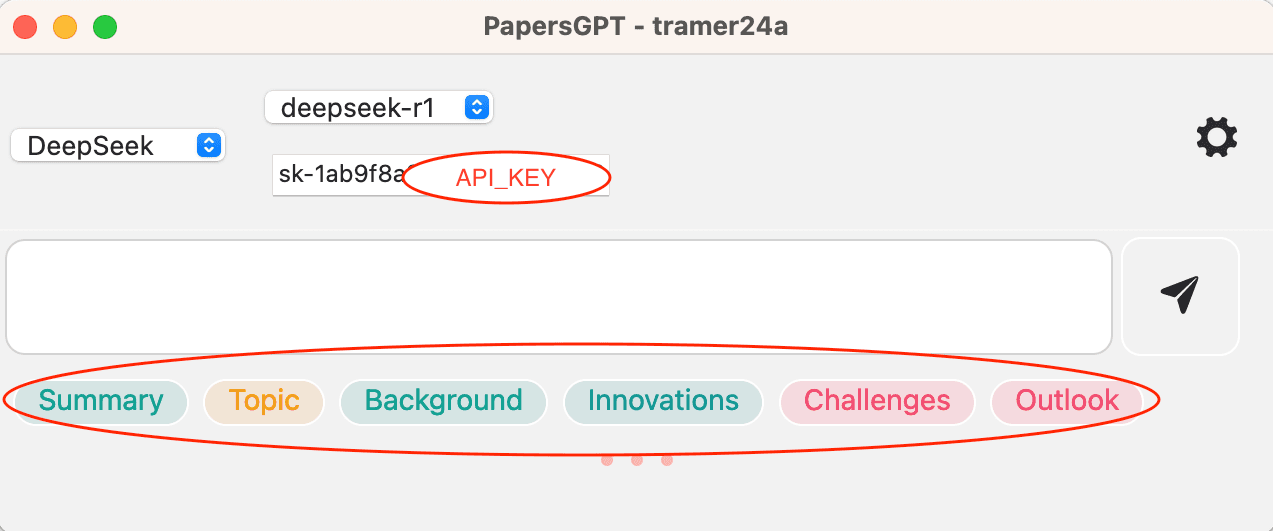Open the DeepSeek provider dropdown
The image size is (1273, 531).
pyautogui.click(x=118, y=146)
